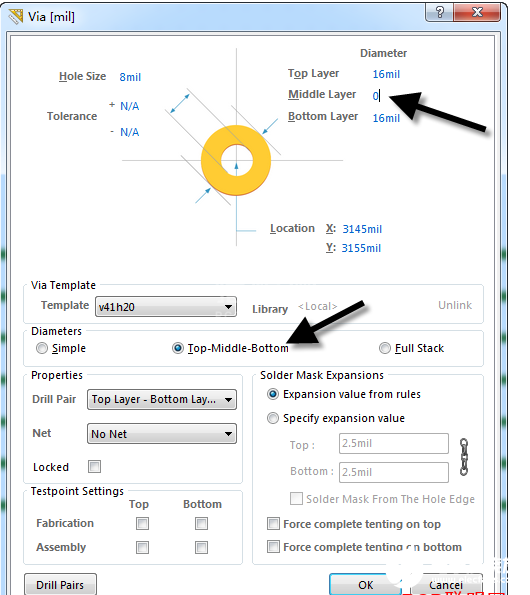Click the Hole Size 8mil value
The width and height of the screenshot is (530, 595).
click(130, 77)
